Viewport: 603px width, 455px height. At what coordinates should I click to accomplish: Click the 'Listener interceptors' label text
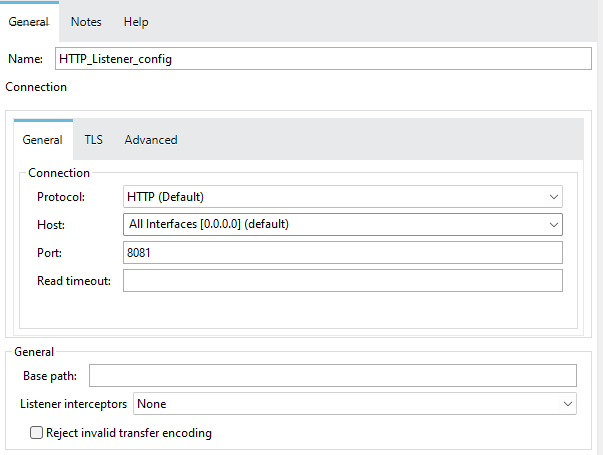tap(74, 404)
